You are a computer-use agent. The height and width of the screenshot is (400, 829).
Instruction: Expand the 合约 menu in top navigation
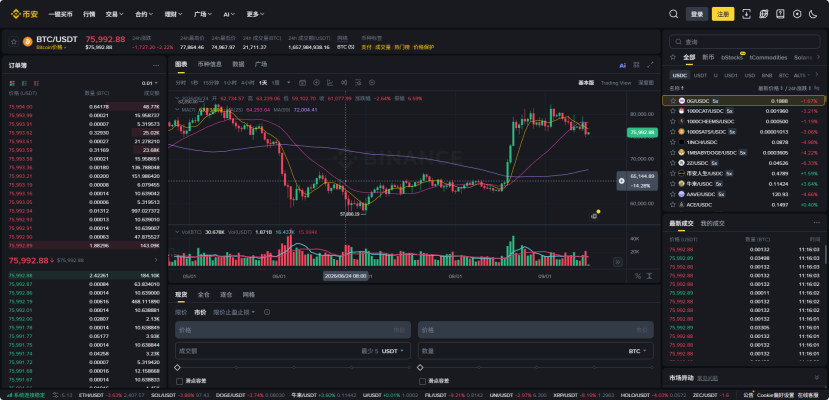[x=144, y=14]
